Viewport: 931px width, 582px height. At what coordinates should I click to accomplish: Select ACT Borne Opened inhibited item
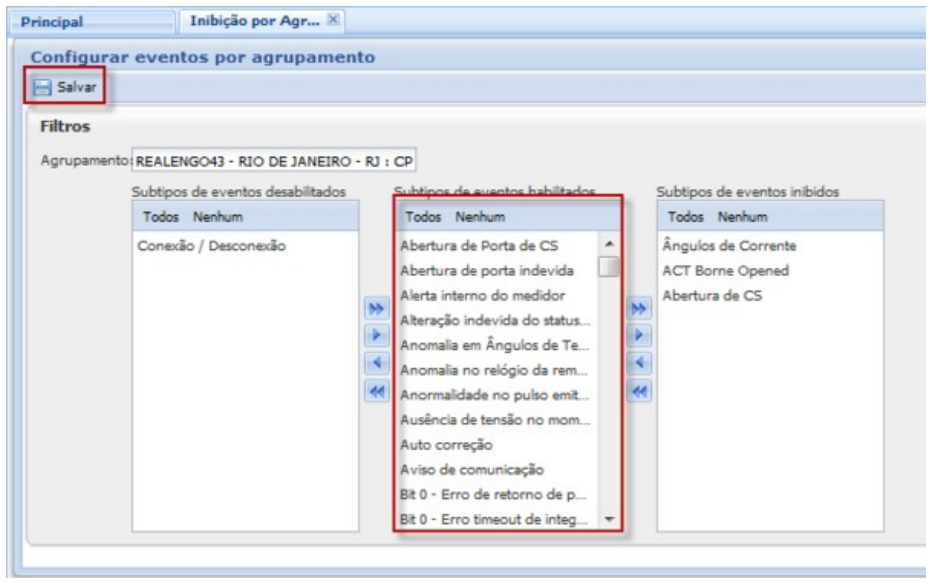(x=724, y=270)
